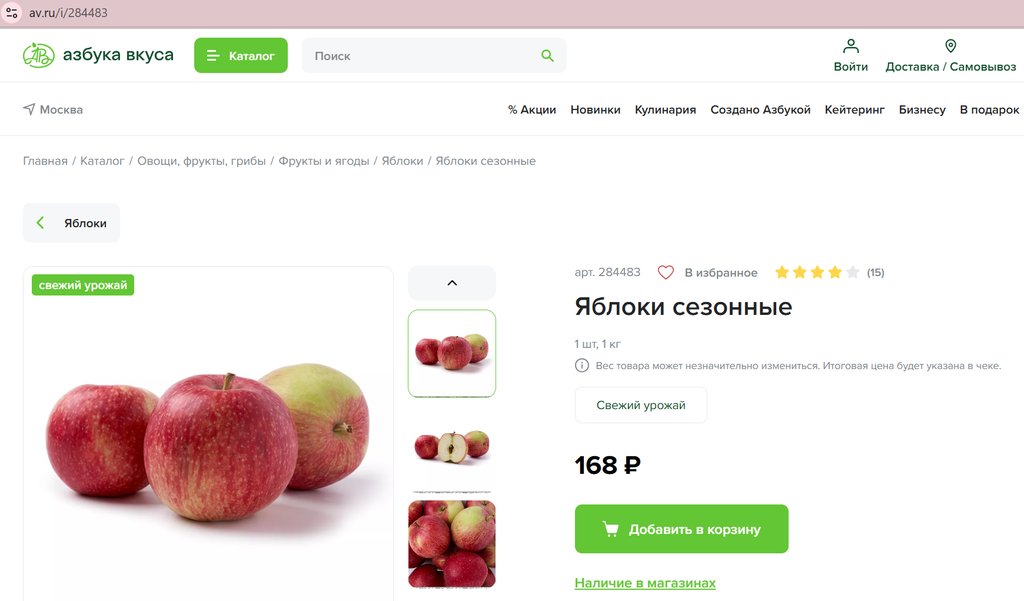Collapse thumbnails with the up chevron

452,283
